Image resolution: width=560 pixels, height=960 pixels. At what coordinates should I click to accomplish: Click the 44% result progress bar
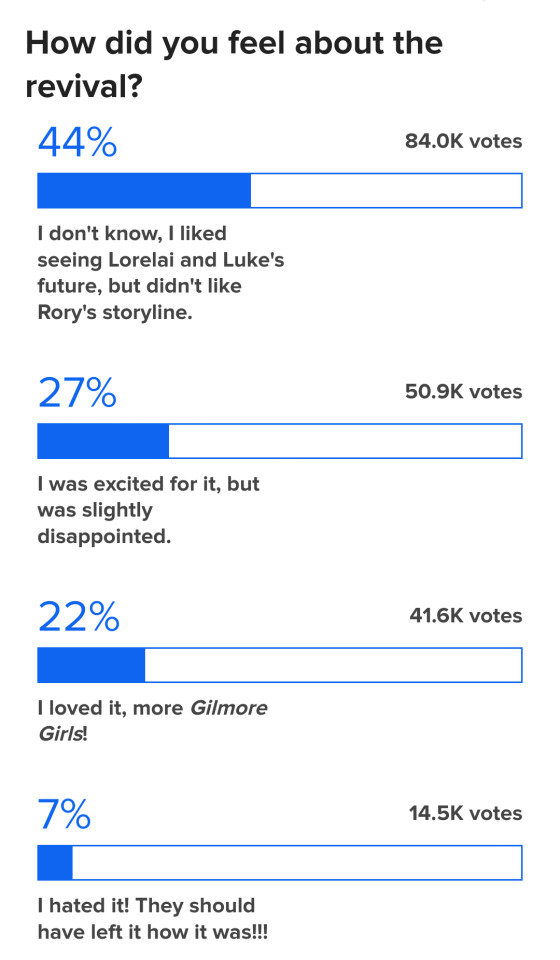pos(280,190)
